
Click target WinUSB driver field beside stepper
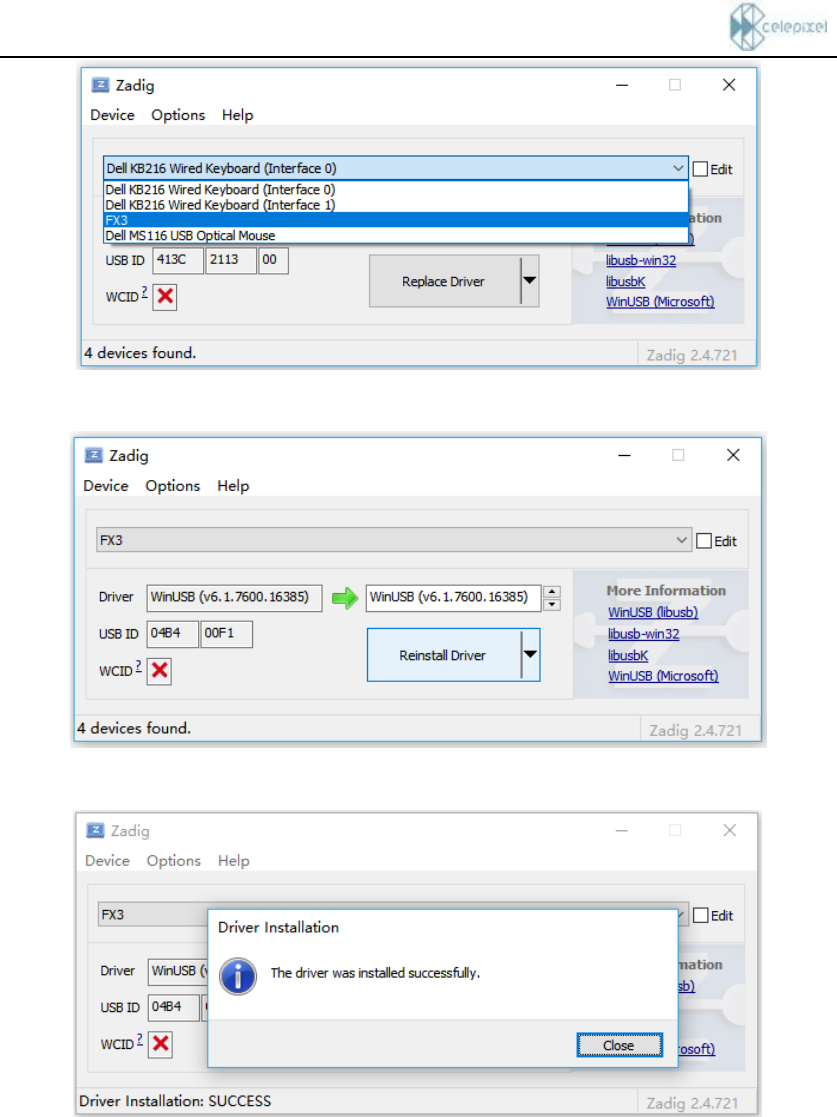453,598
